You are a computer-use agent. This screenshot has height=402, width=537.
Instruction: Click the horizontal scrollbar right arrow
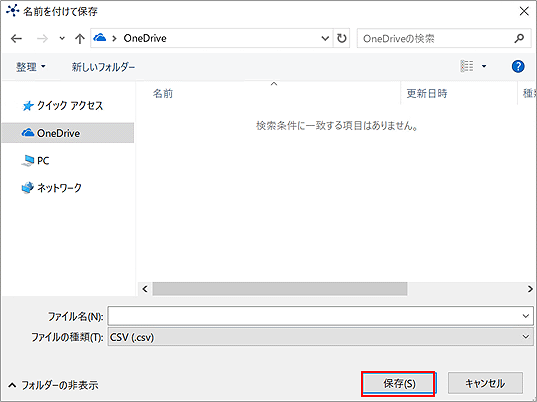[530, 289]
